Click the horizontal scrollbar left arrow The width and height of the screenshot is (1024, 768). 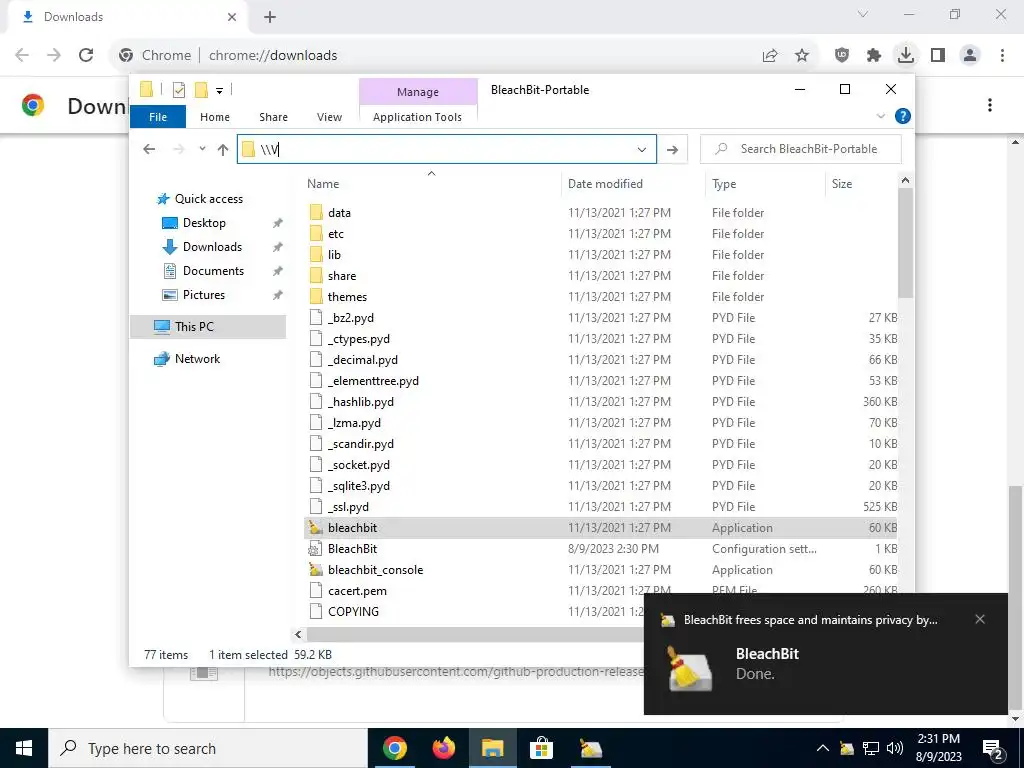pos(298,634)
